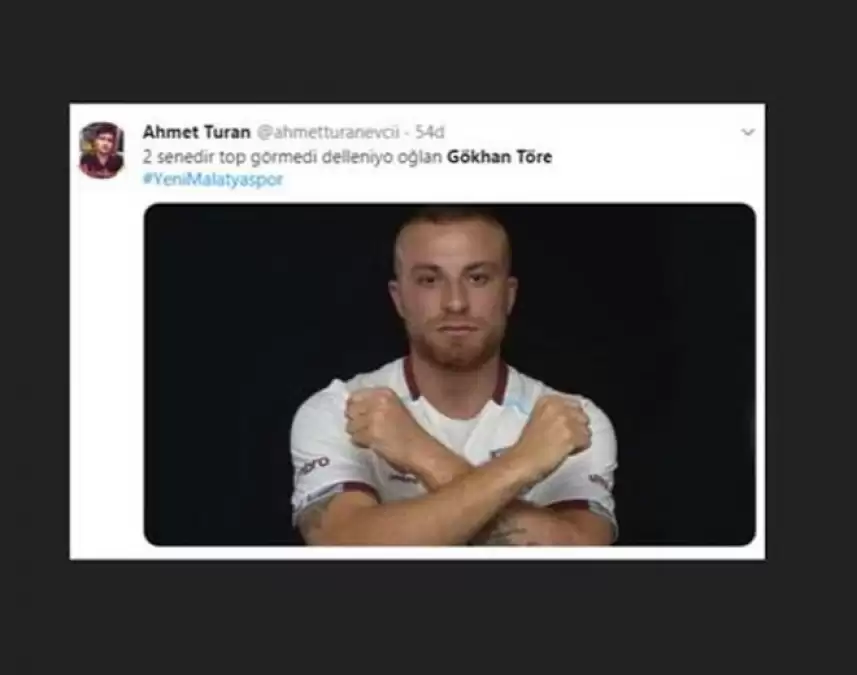The image size is (857, 675).
Task: Open the #YeniMalatyaspor hashtag
Action: point(213,179)
